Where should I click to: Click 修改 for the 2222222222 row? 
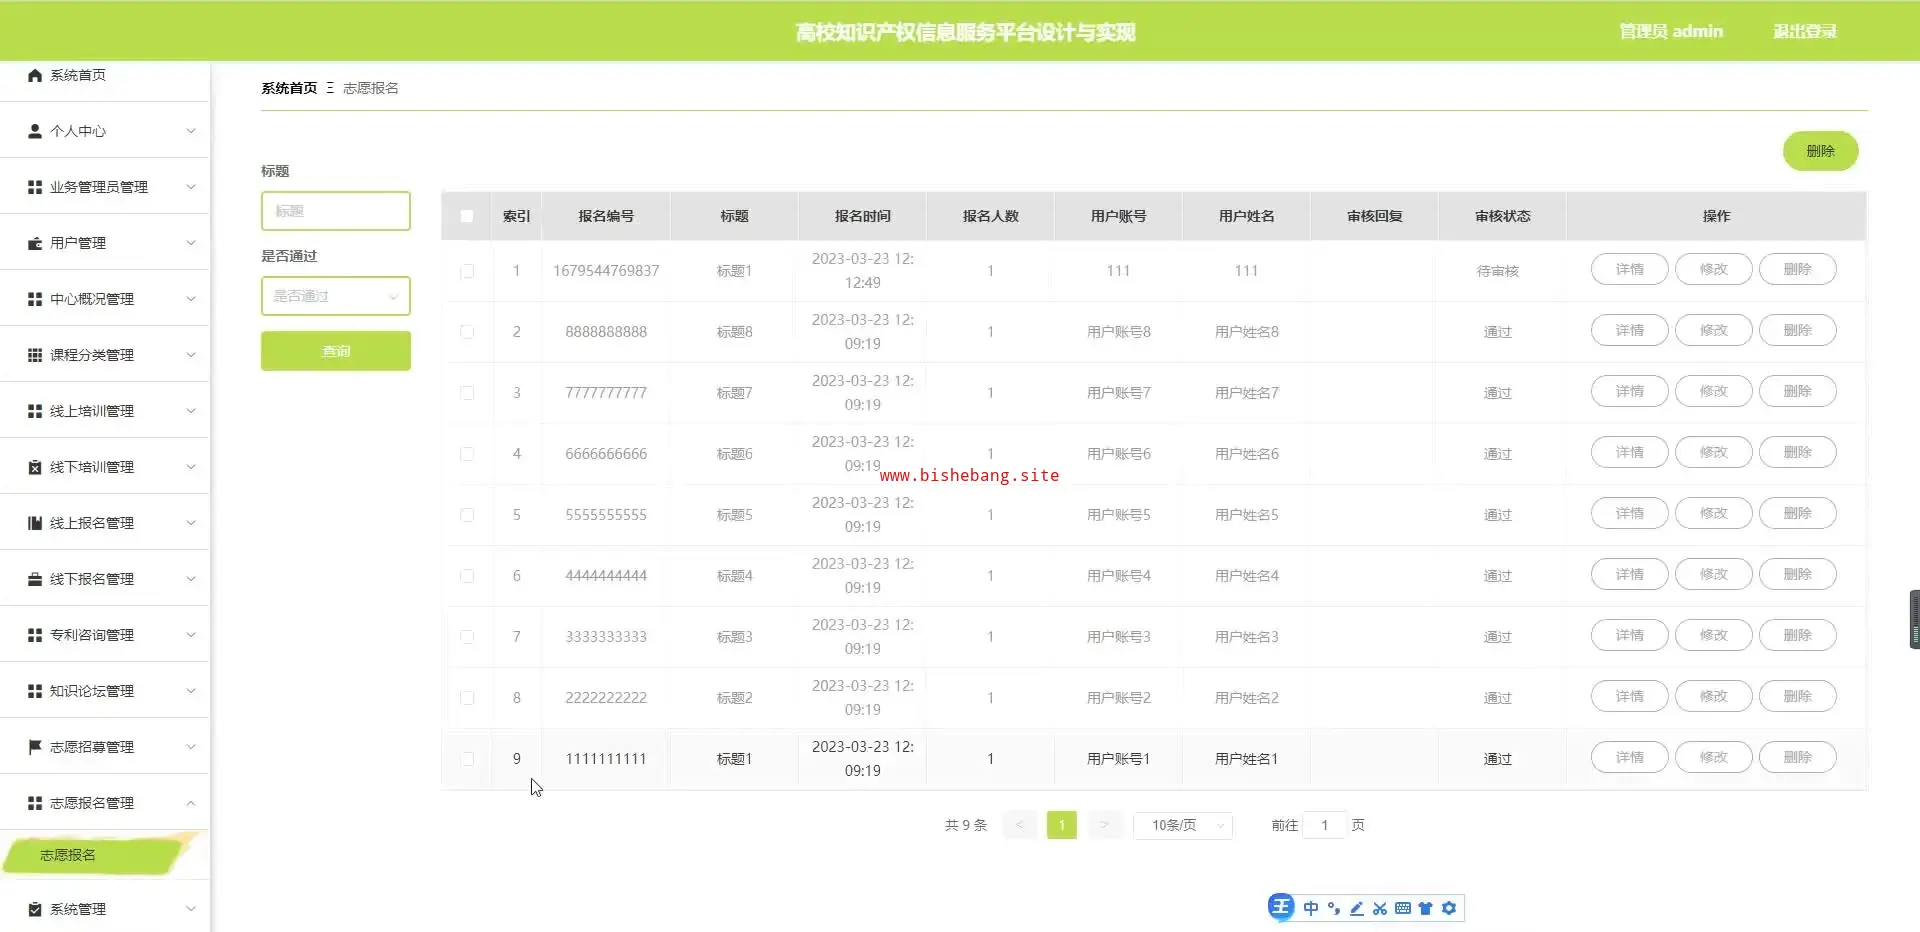[1714, 696]
